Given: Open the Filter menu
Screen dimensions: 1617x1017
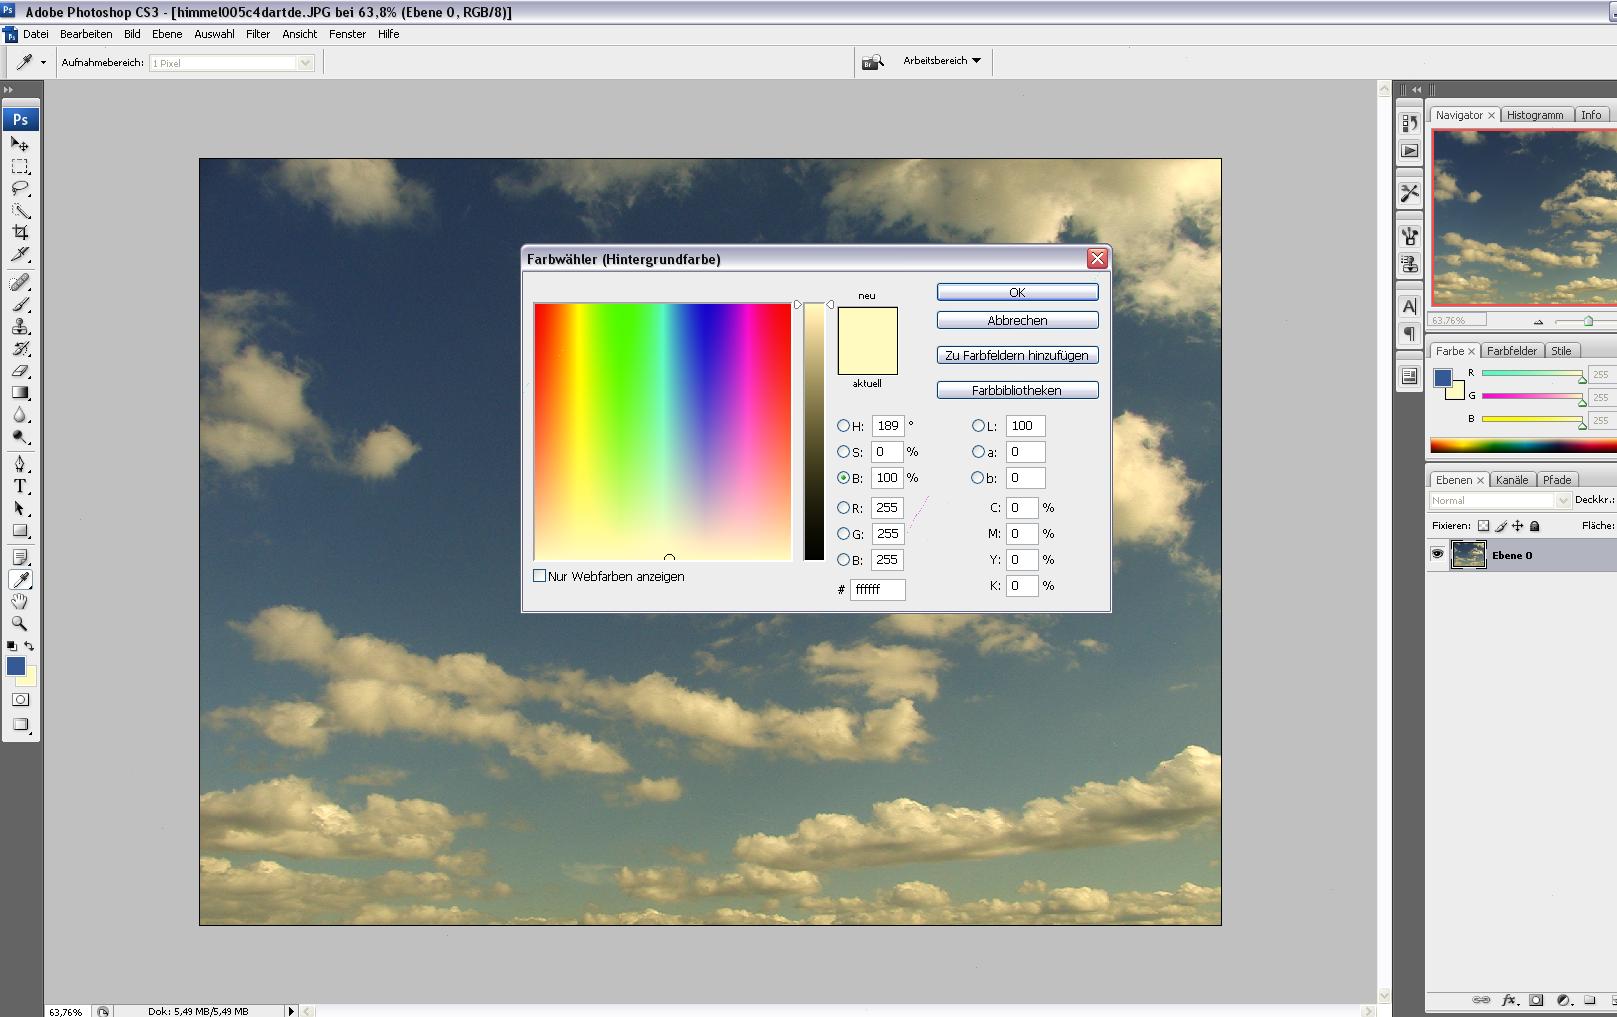Looking at the screenshot, I should 258,34.
